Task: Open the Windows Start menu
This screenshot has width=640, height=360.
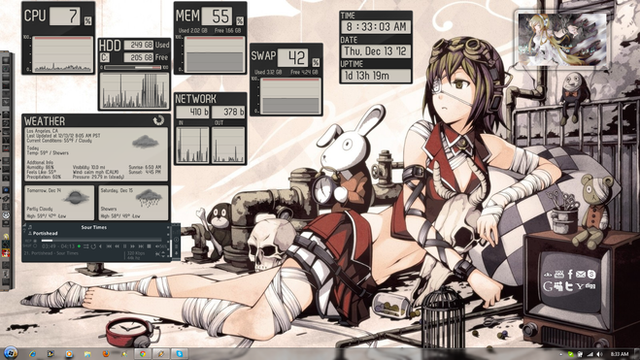Action: [x=10, y=353]
